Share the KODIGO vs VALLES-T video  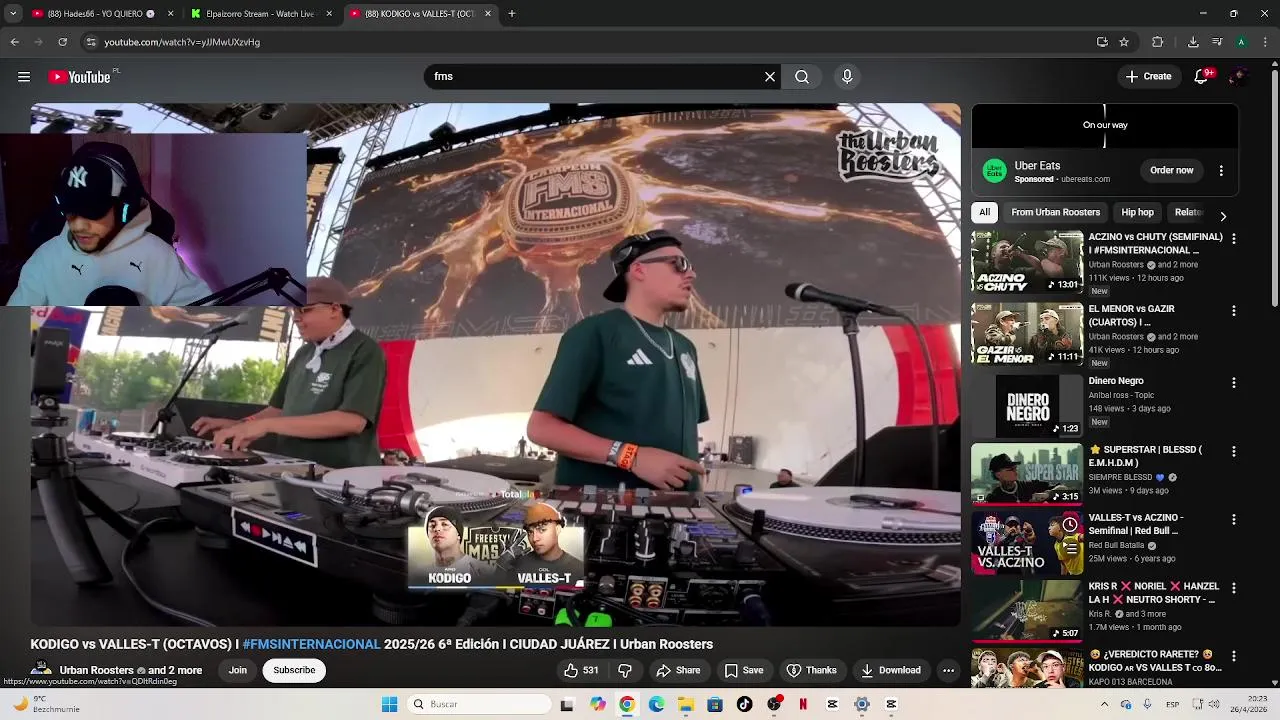tap(678, 670)
